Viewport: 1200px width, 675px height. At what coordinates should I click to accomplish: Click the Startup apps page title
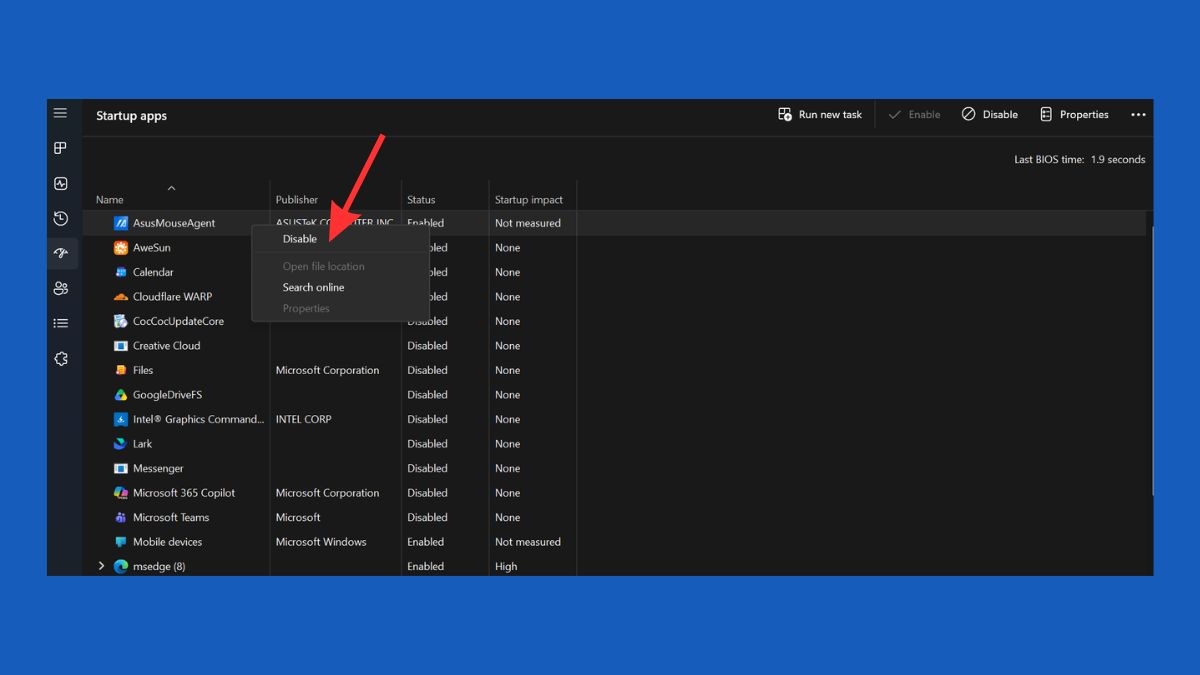pyautogui.click(x=131, y=115)
